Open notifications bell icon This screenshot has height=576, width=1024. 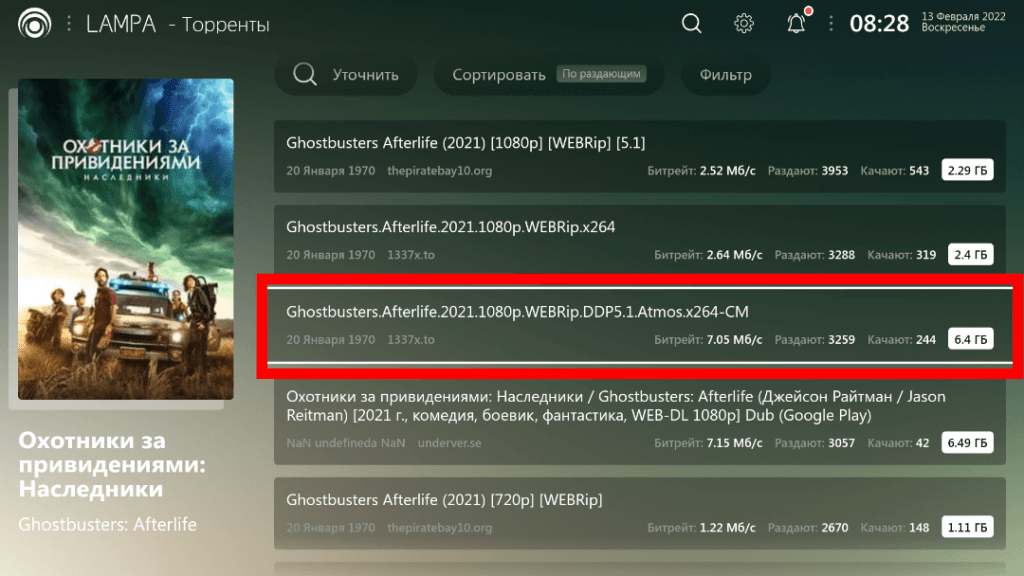click(796, 23)
